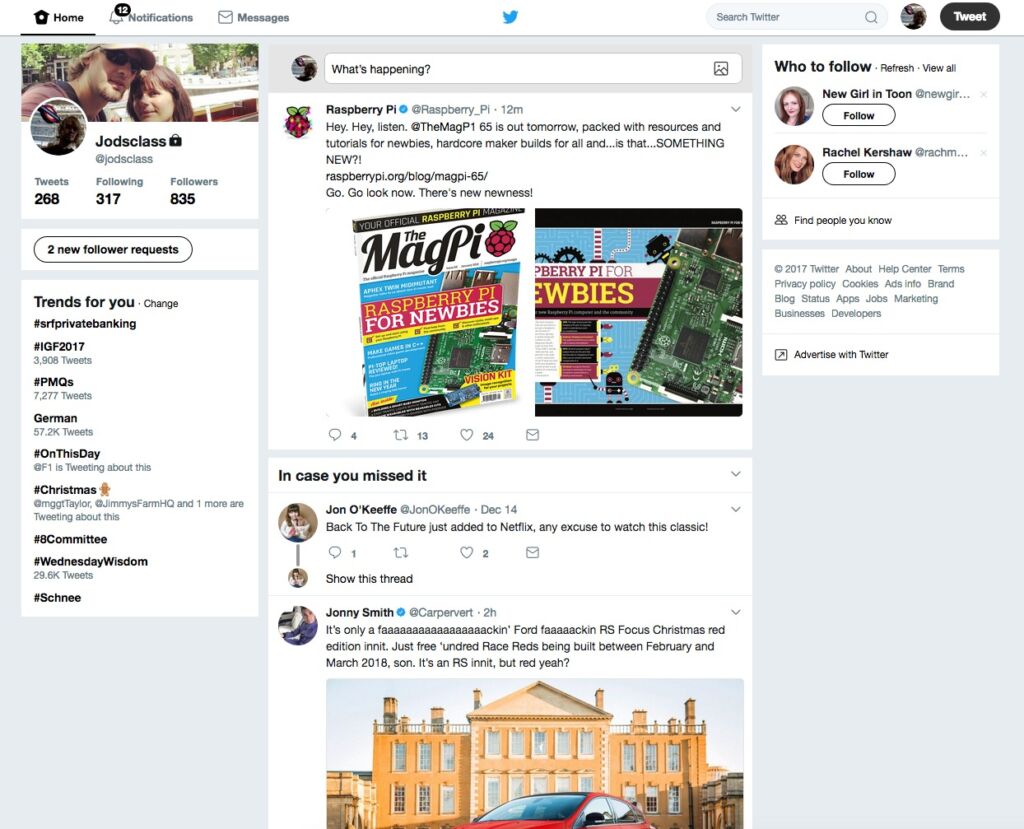
Task: Open Rachel Kershaw avatar
Action: [793, 165]
